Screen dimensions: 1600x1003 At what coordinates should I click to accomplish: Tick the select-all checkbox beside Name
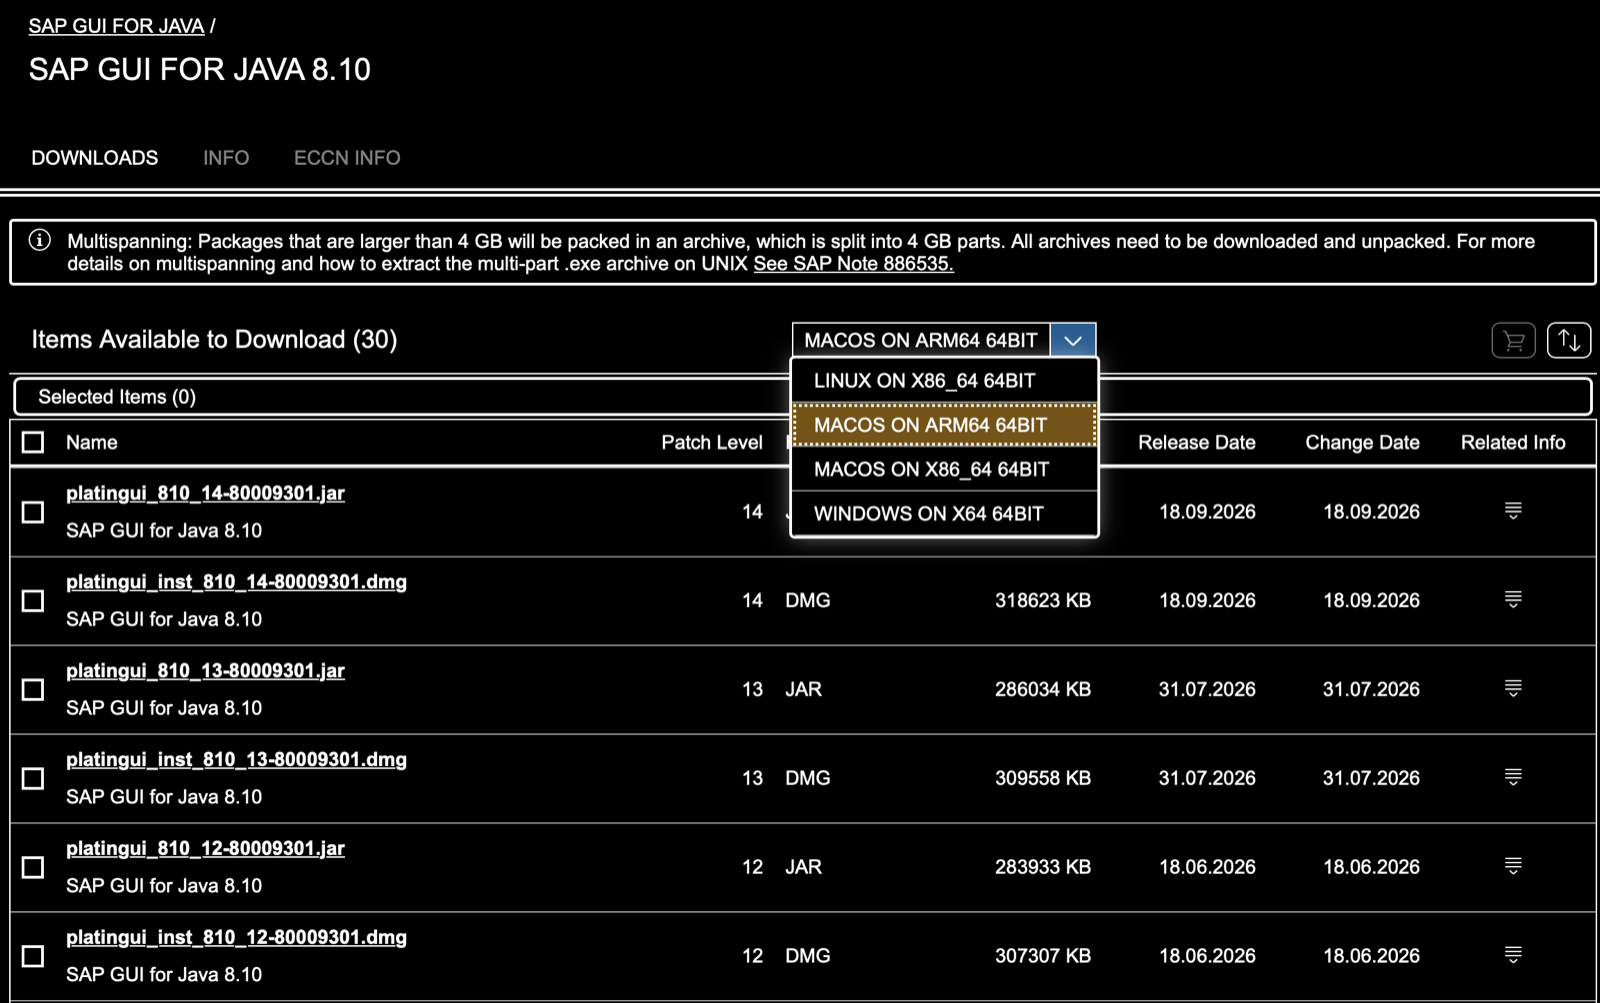(x=33, y=442)
